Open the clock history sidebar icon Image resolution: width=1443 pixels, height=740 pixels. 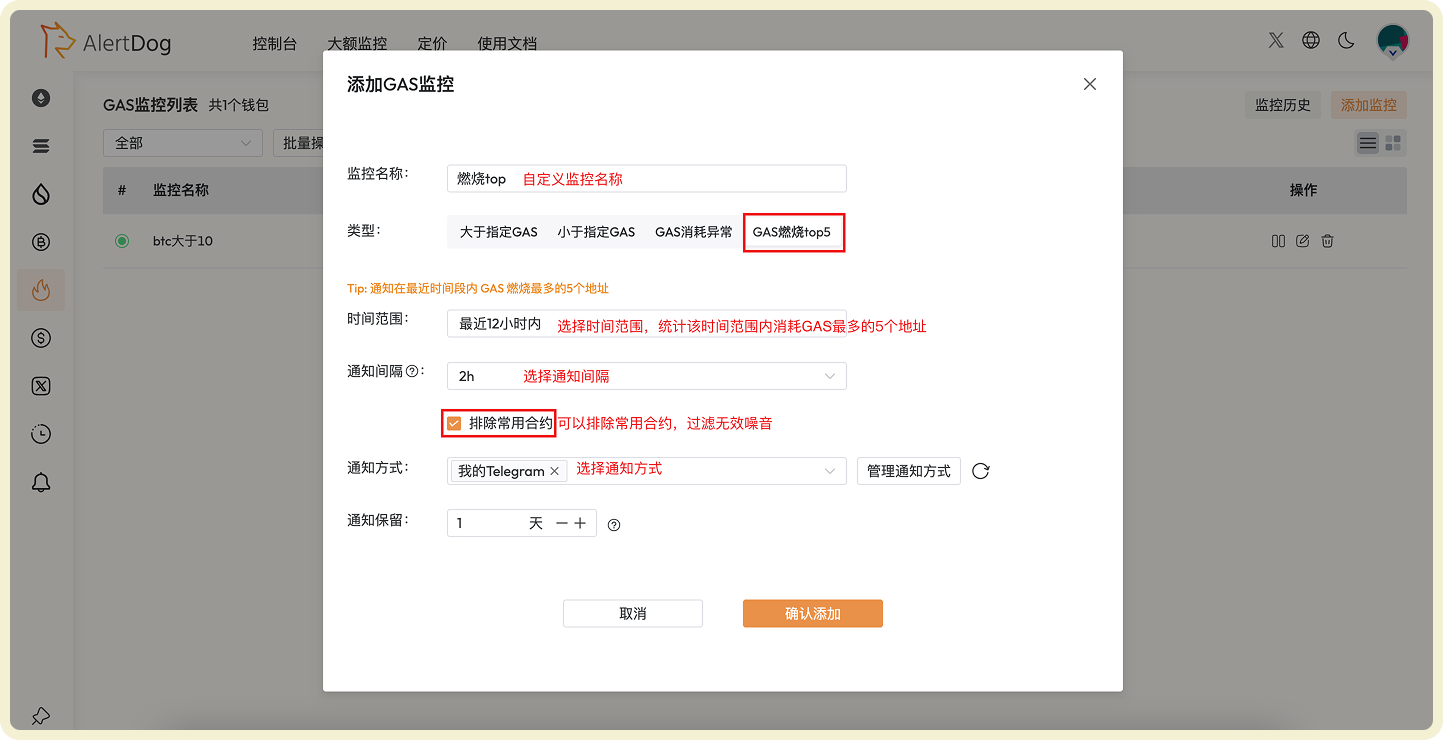point(41,434)
